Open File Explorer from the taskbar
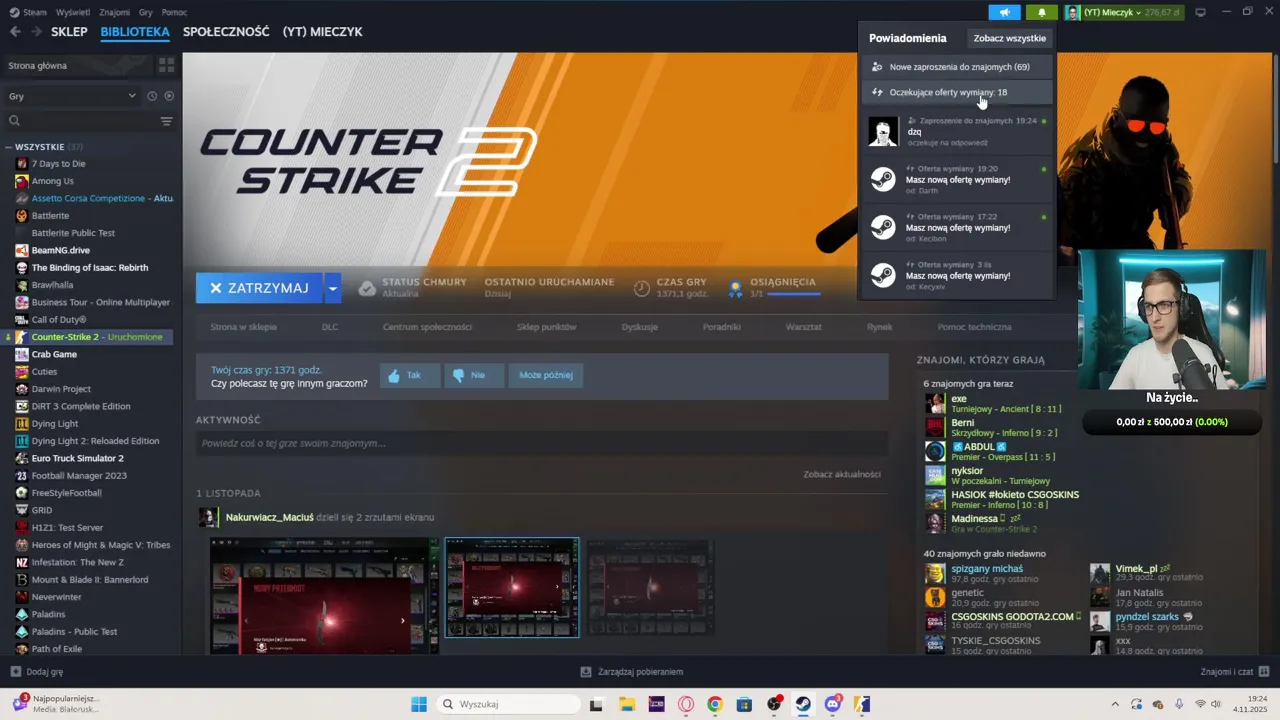Viewport: 1280px width, 720px height. (x=626, y=704)
